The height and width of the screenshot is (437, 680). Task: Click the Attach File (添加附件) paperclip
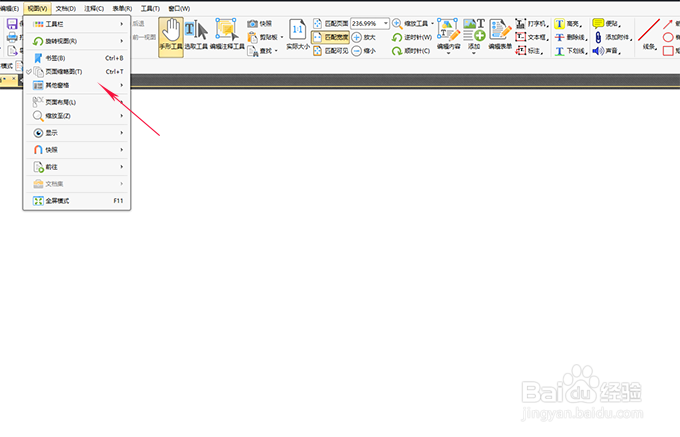click(x=612, y=37)
